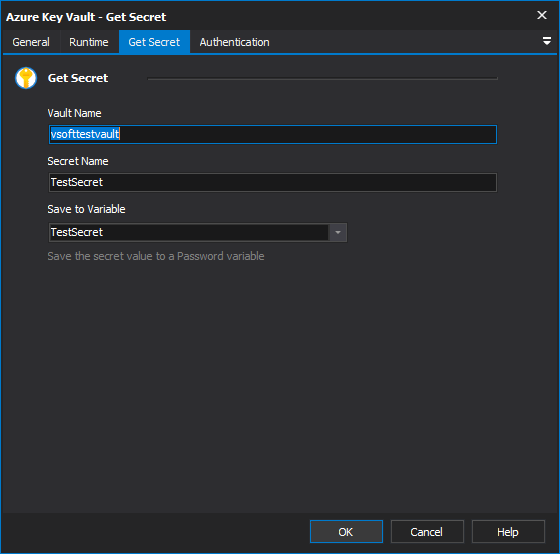Viewport: 560px width, 554px height.
Task: Focus the Vault Name input field
Action: (272, 134)
